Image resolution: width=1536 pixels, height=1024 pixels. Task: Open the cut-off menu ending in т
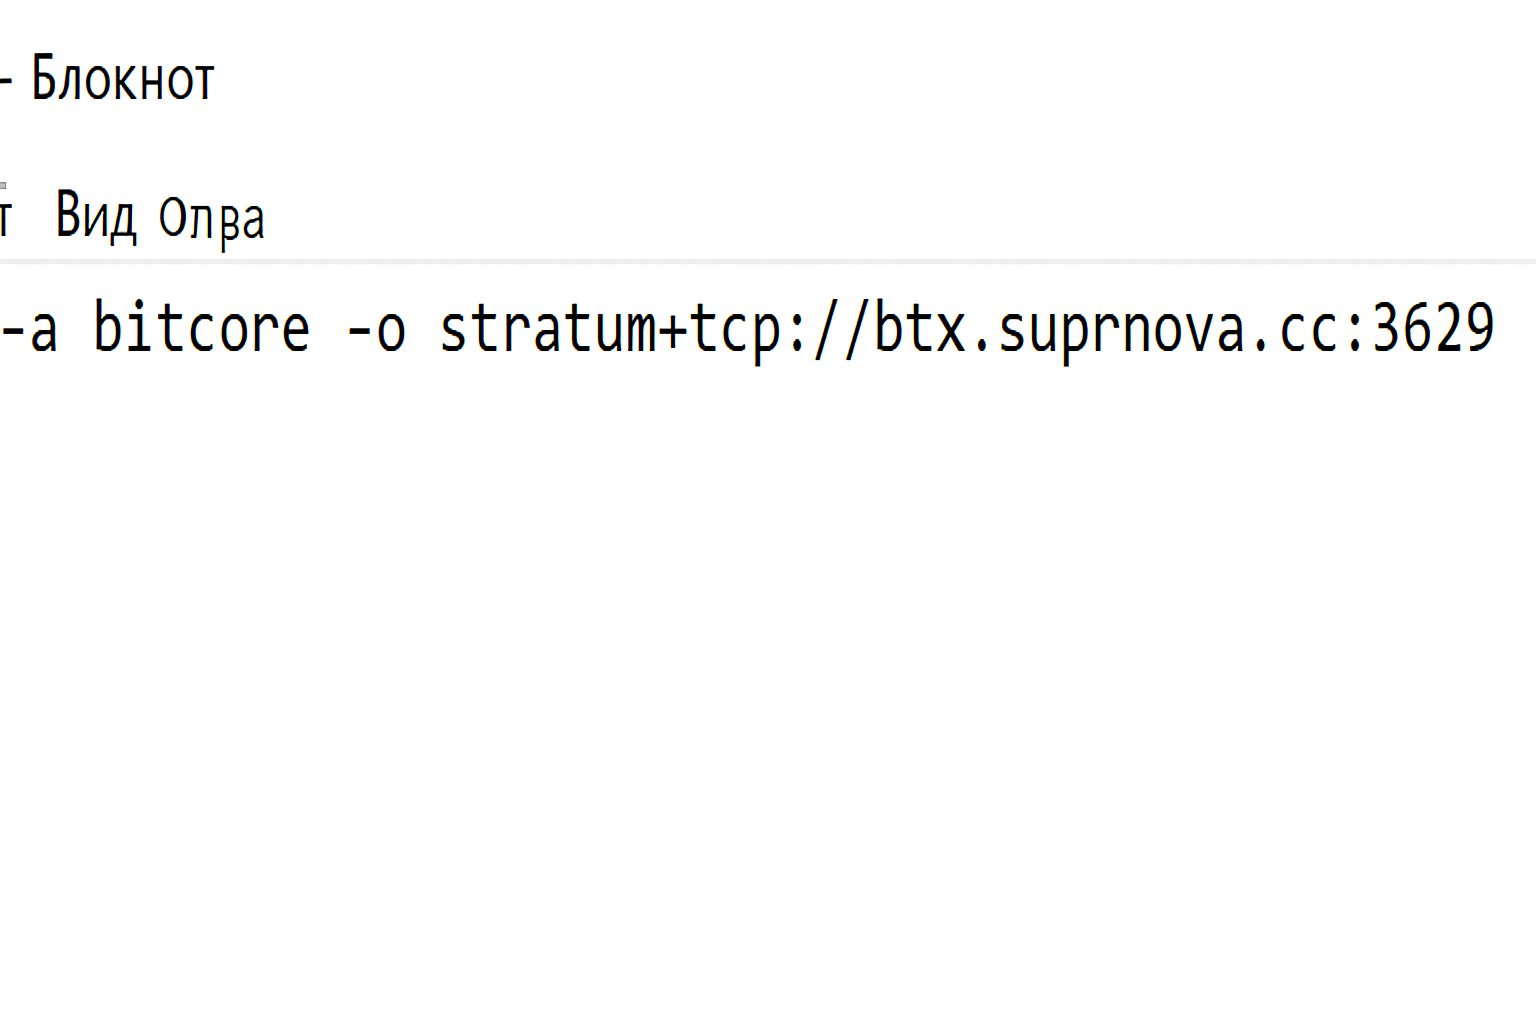5,216
